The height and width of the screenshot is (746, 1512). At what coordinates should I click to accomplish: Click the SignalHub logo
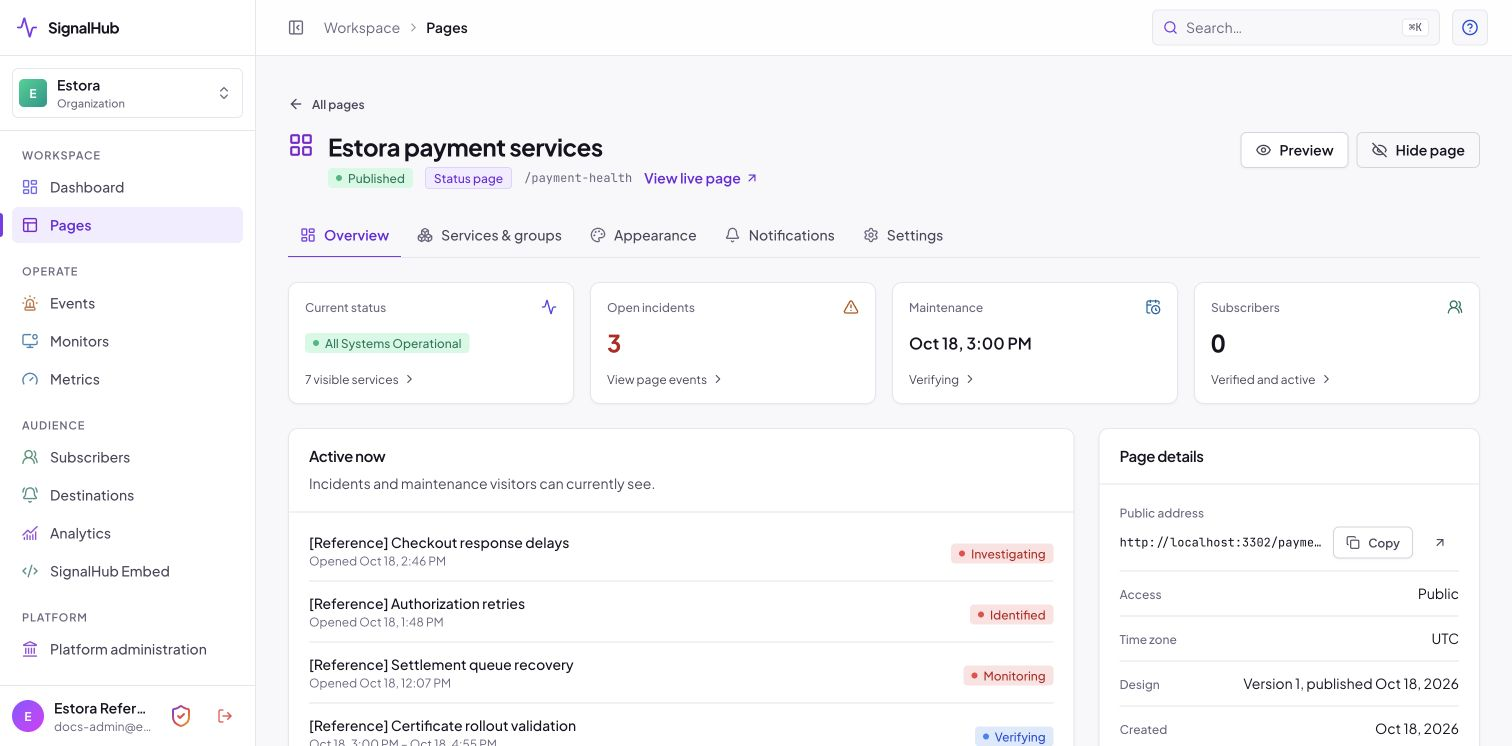click(68, 28)
